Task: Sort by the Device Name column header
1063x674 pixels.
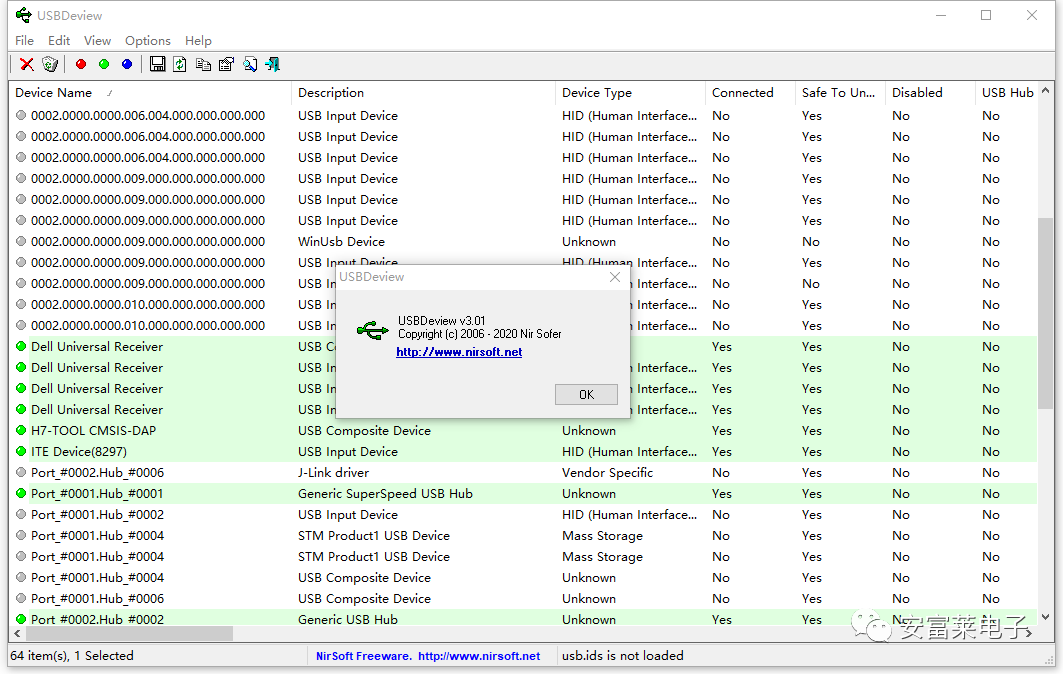Action: click(x=150, y=93)
